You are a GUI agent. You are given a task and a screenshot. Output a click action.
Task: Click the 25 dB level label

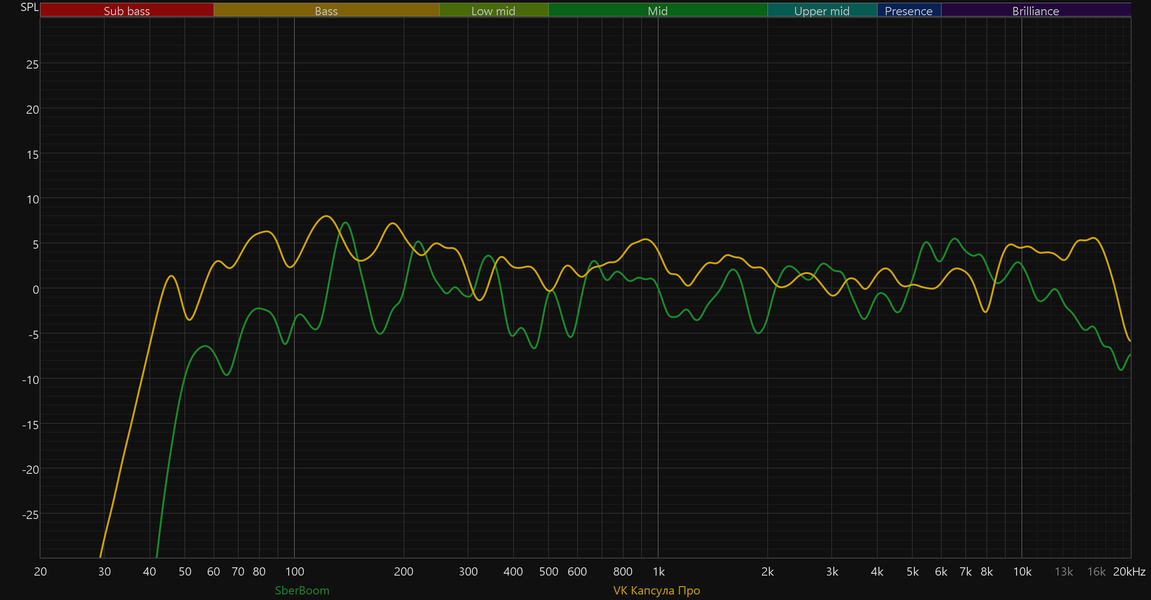click(32, 65)
